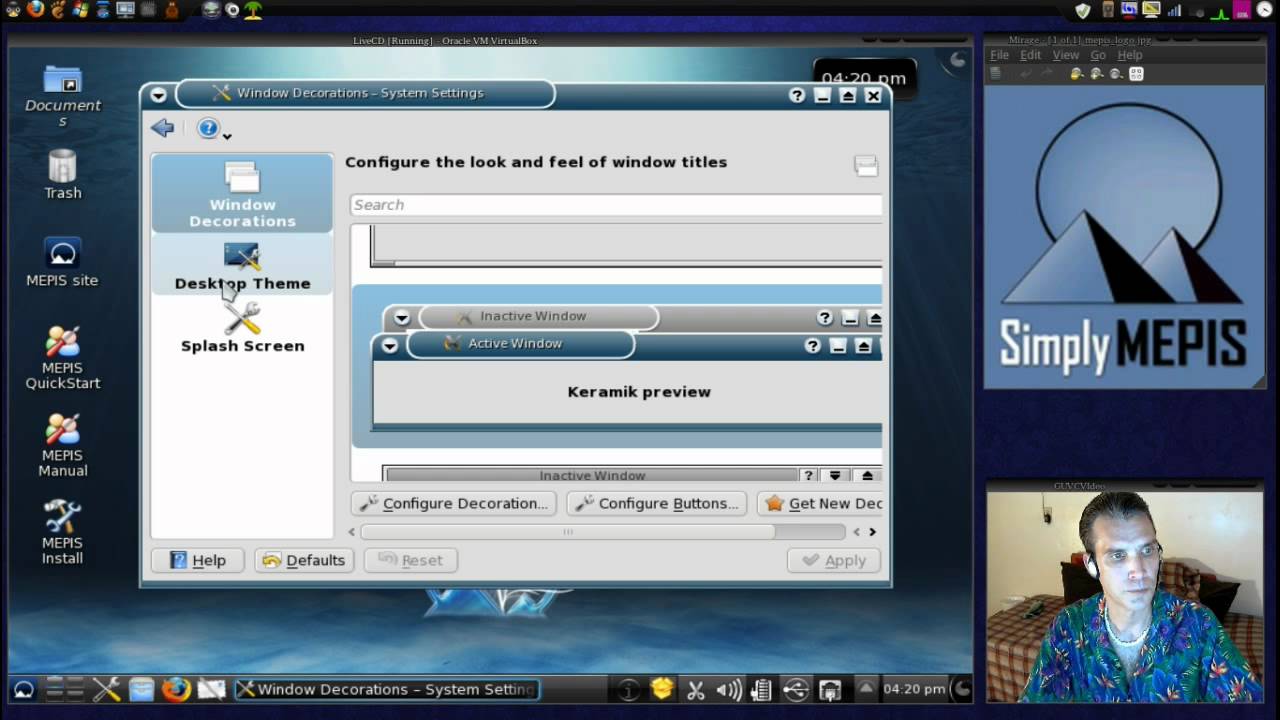
Task: Open MEPIS QuickStart desktop icon
Action: pyautogui.click(x=62, y=357)
